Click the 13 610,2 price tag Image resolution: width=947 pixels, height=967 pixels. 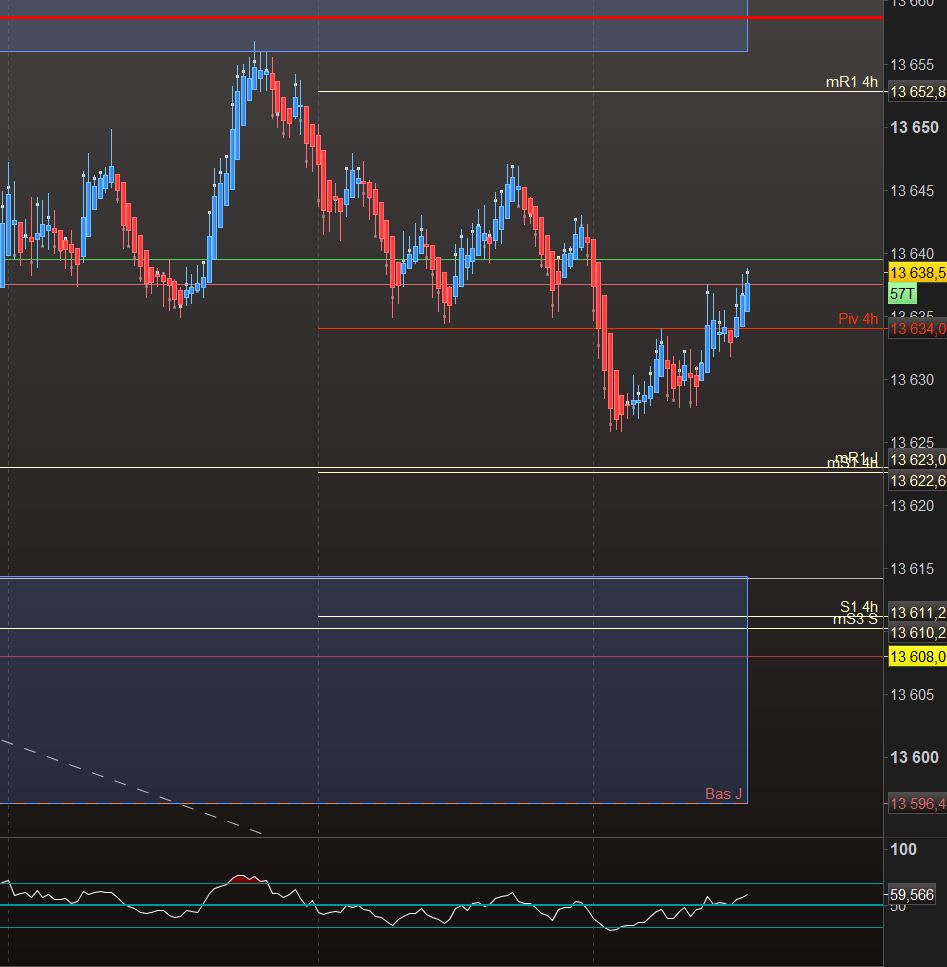tap(917, 633)
